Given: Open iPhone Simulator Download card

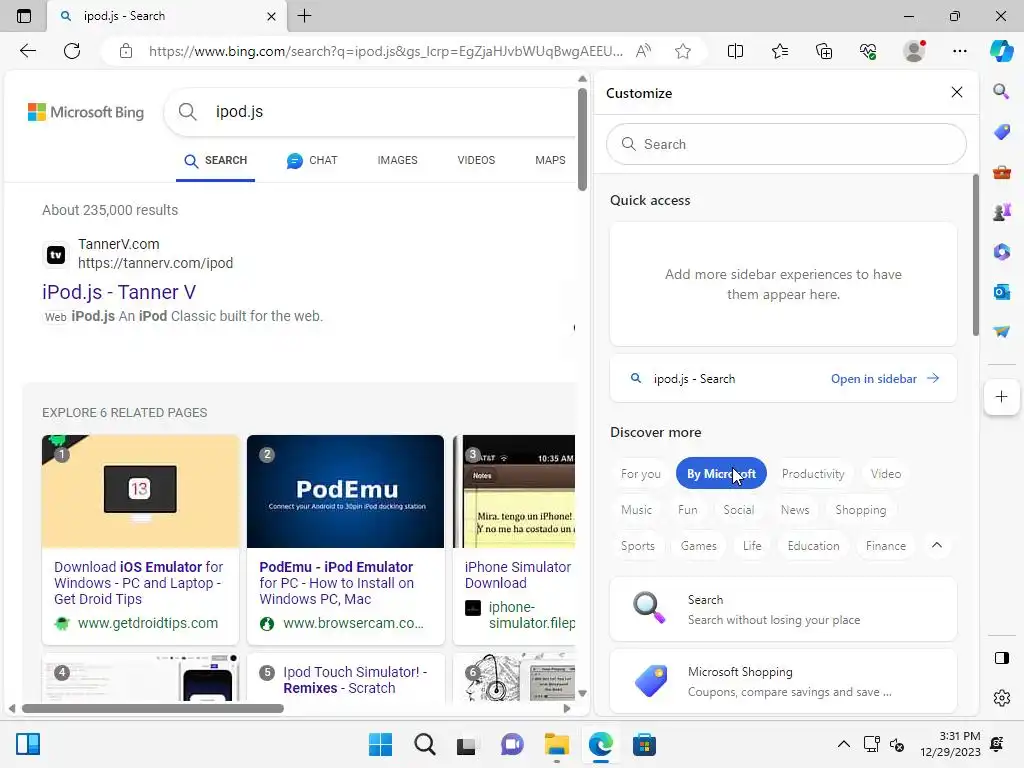Looking at the screenshot, I should point(514,540).
